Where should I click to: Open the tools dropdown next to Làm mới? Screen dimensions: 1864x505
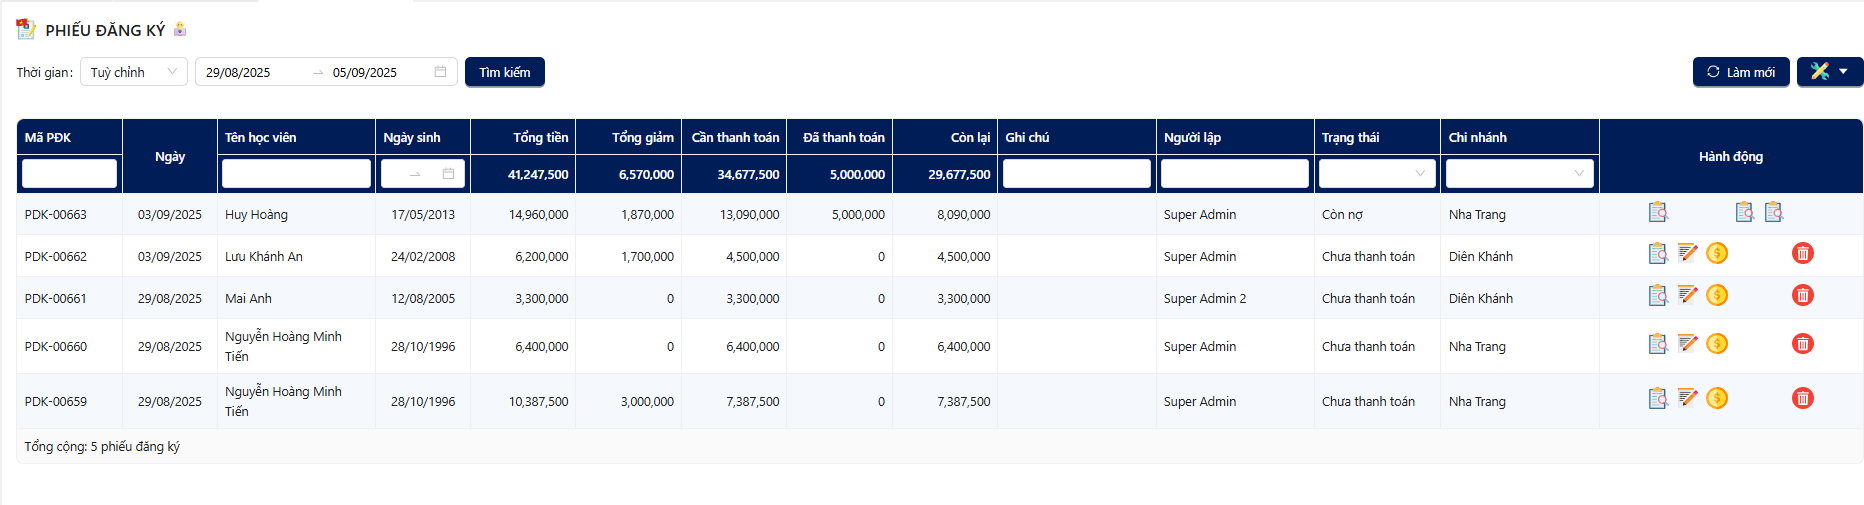click(1829, 72)
